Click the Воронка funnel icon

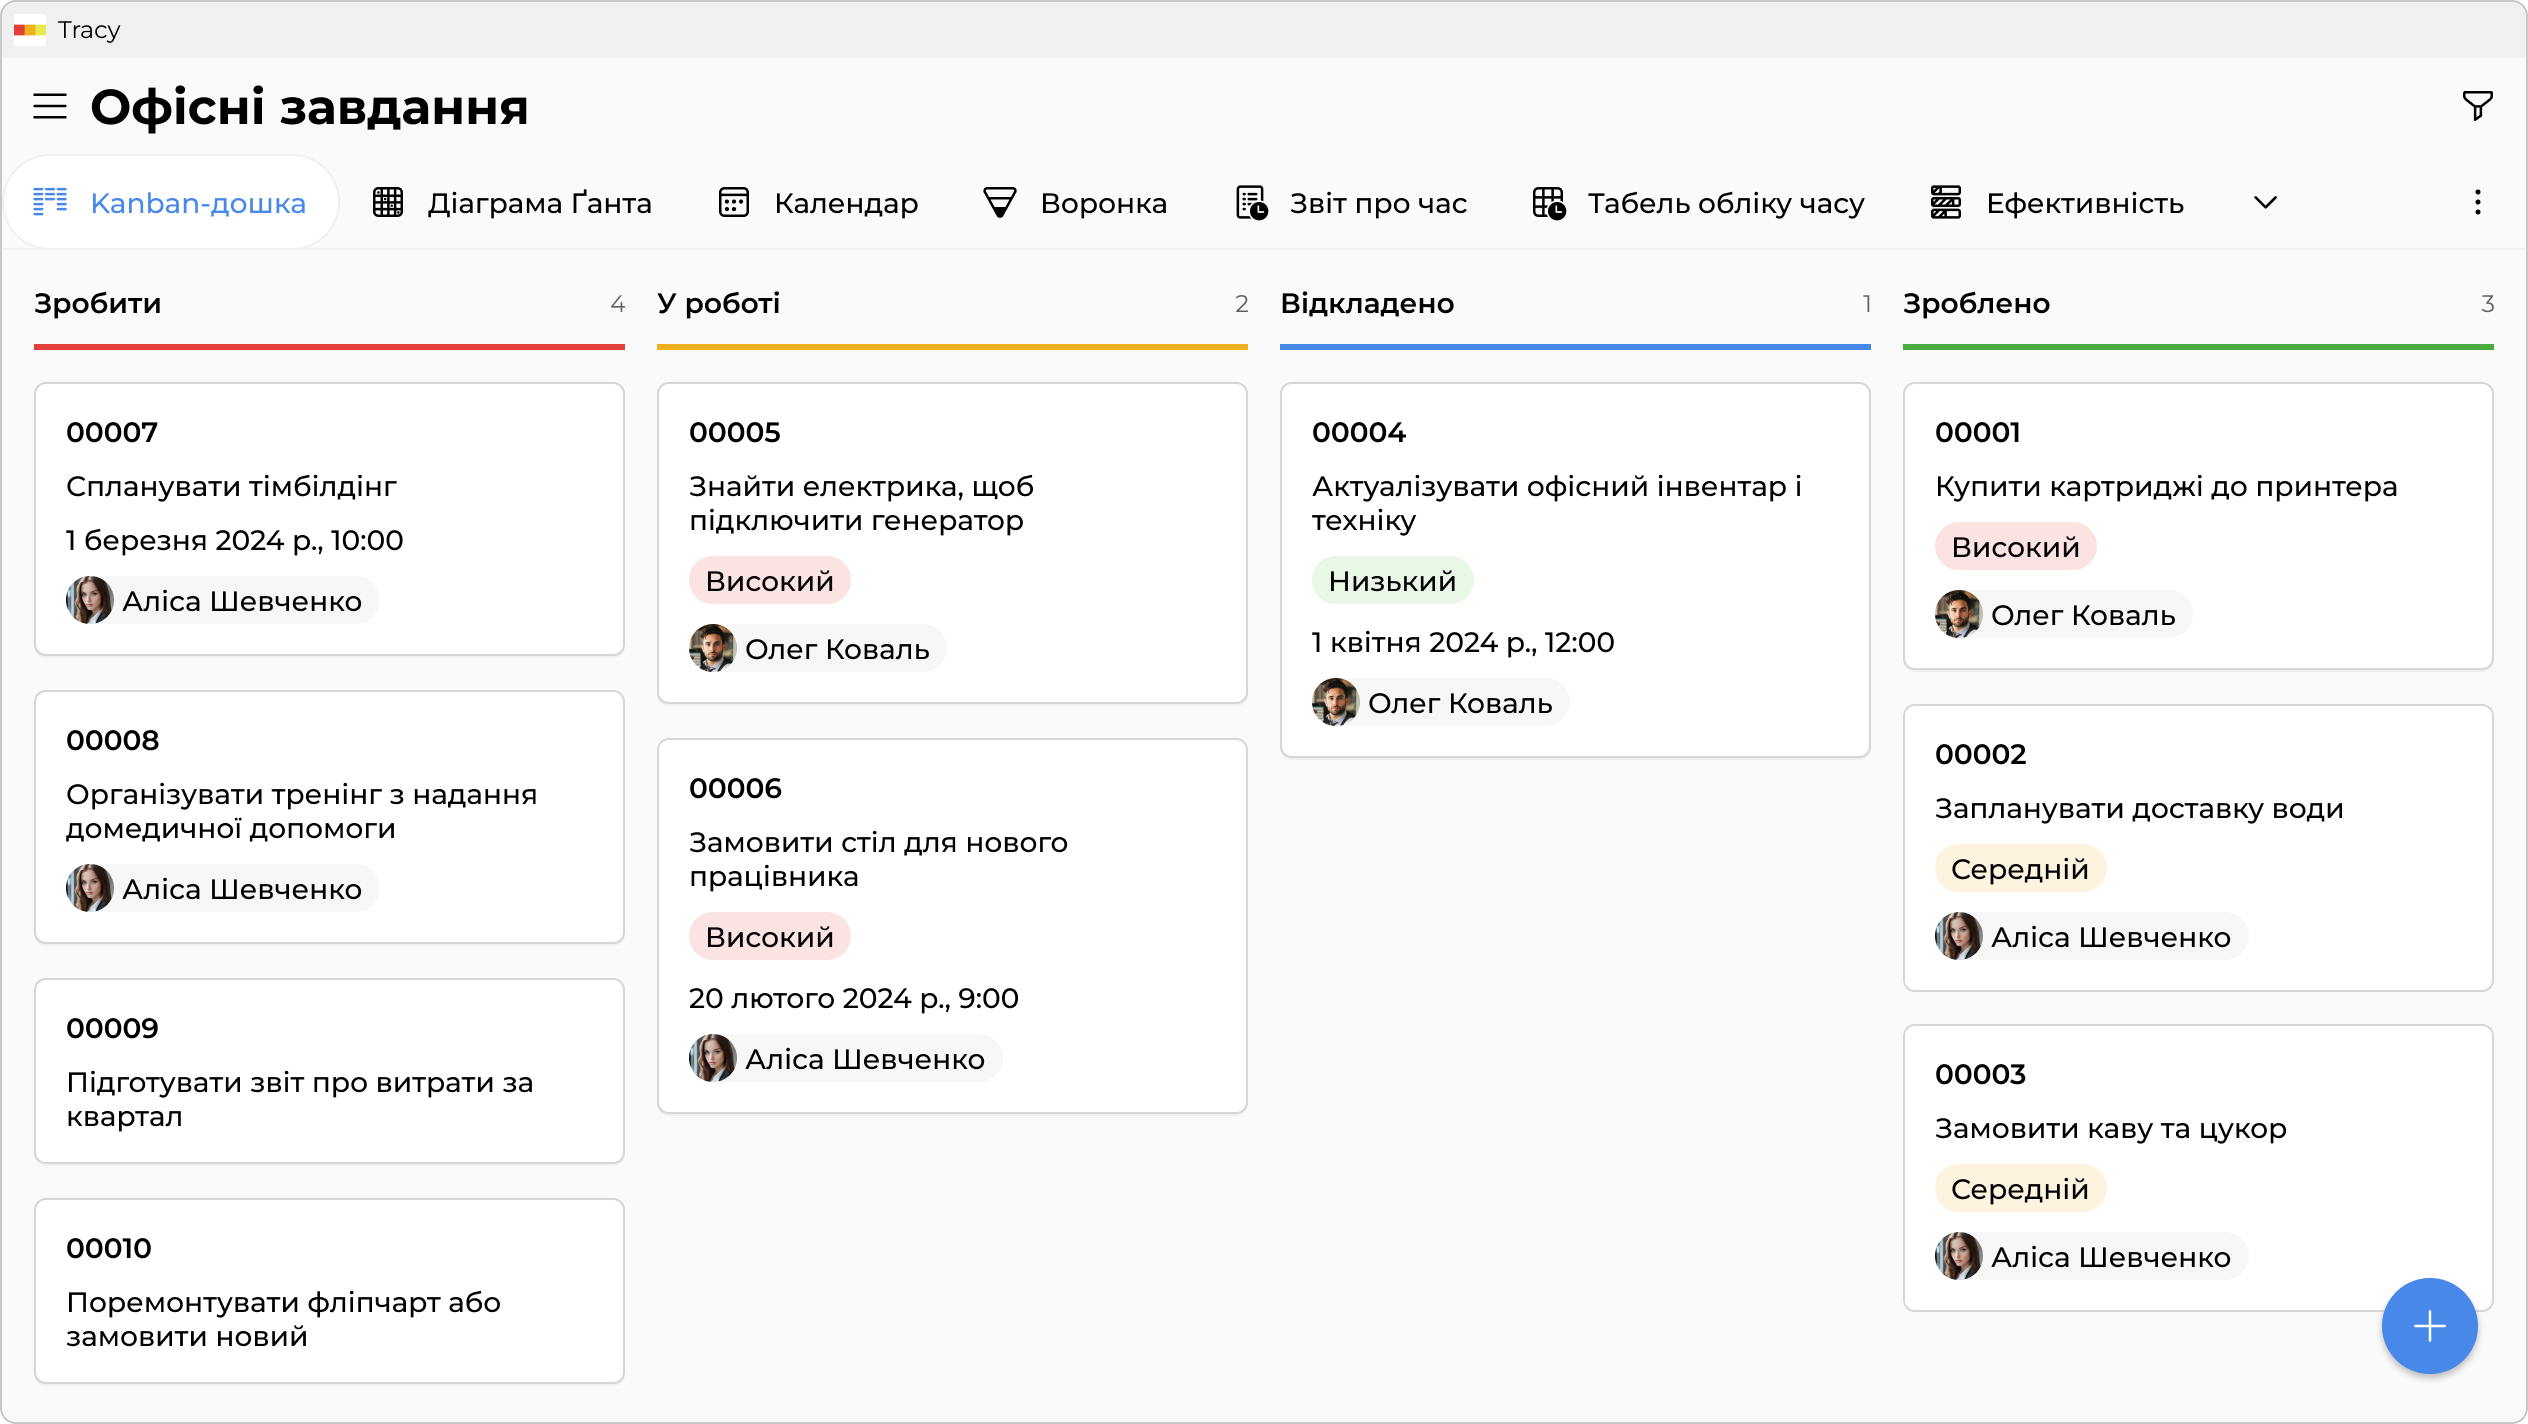pyautogui.click(x=999, y=203)
